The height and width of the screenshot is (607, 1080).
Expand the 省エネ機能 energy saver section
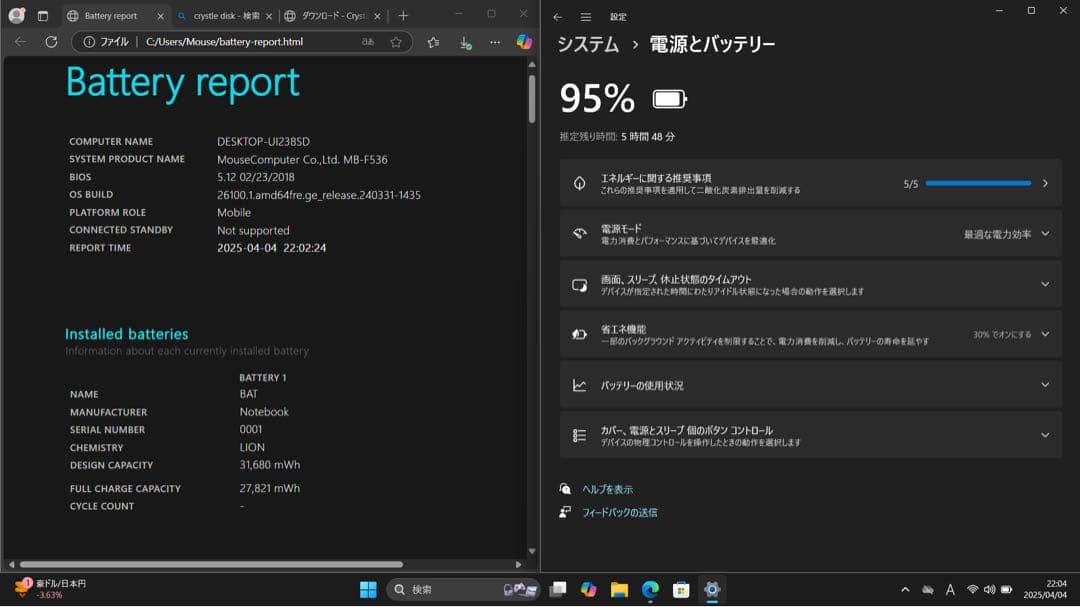(1044, 334)
